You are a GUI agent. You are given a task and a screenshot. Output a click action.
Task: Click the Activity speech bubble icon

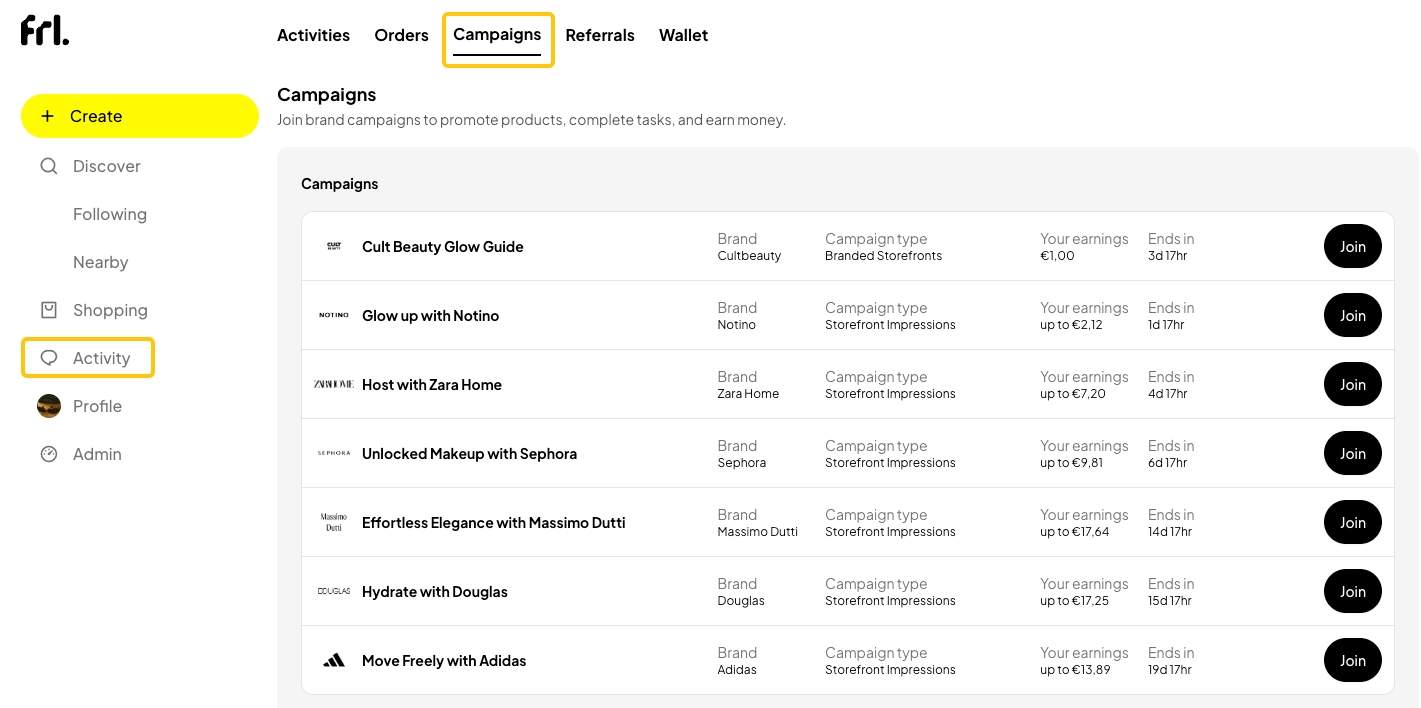point(48,358)
